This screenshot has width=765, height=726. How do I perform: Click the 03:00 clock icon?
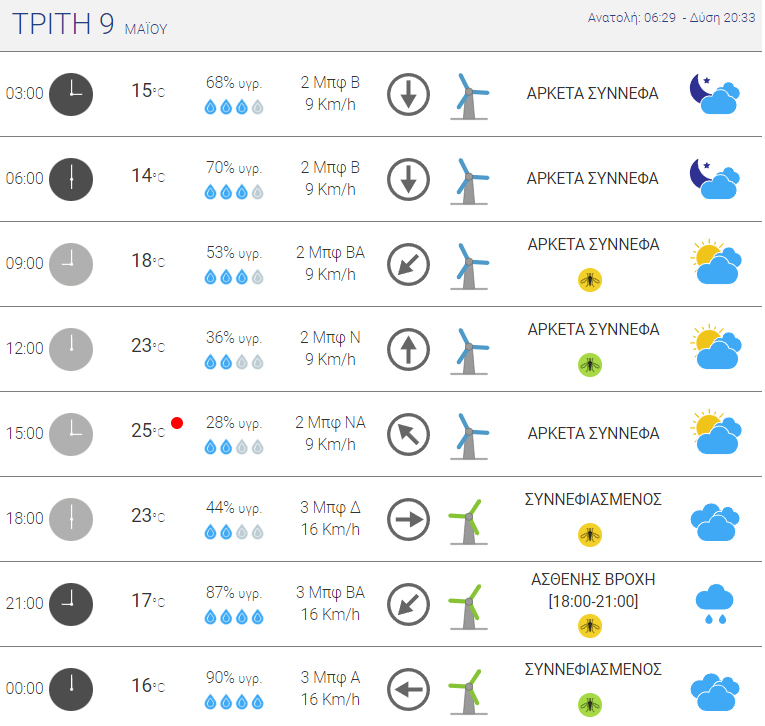71,94
